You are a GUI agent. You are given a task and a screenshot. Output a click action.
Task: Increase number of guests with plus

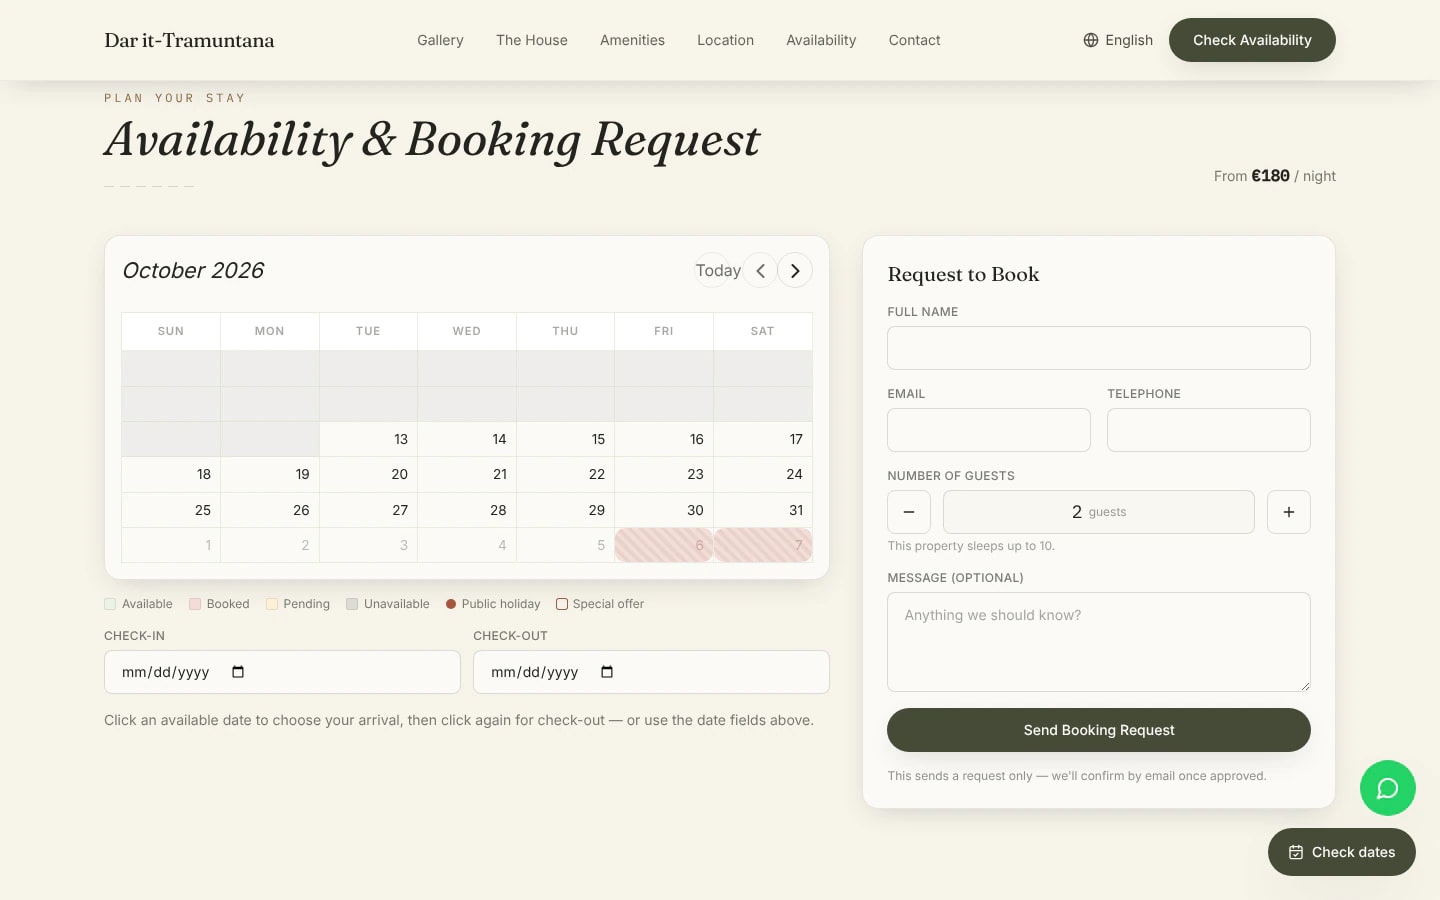pyautogui.click(x=1289, y=512)
